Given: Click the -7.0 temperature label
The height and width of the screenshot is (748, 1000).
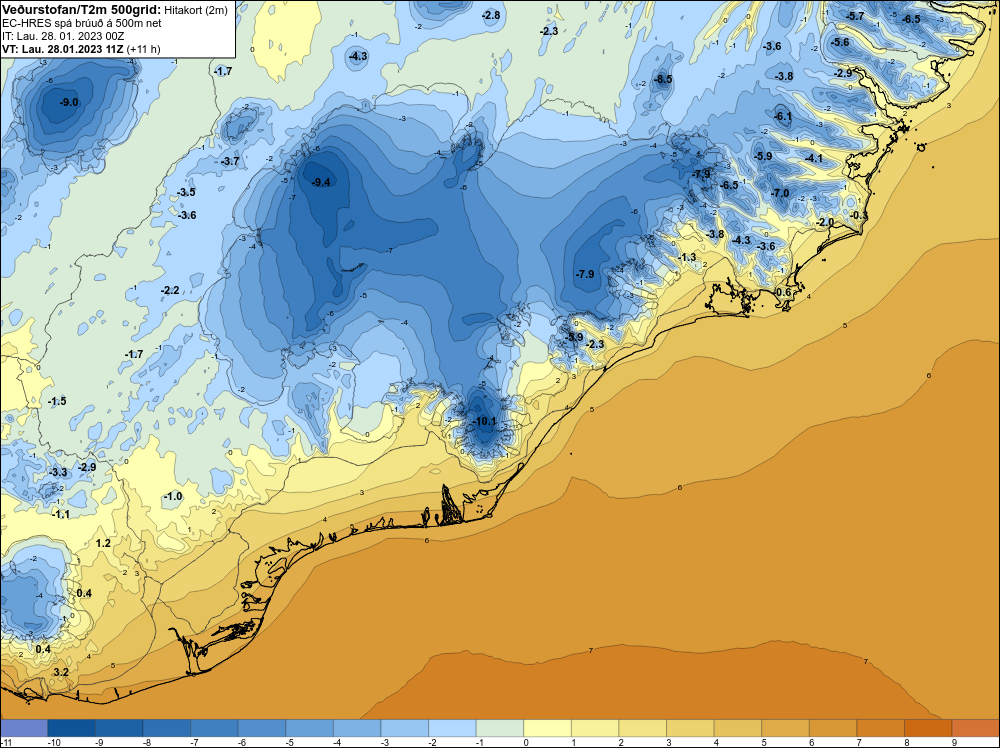Looking at the screenshot, I should click(779, 193).
